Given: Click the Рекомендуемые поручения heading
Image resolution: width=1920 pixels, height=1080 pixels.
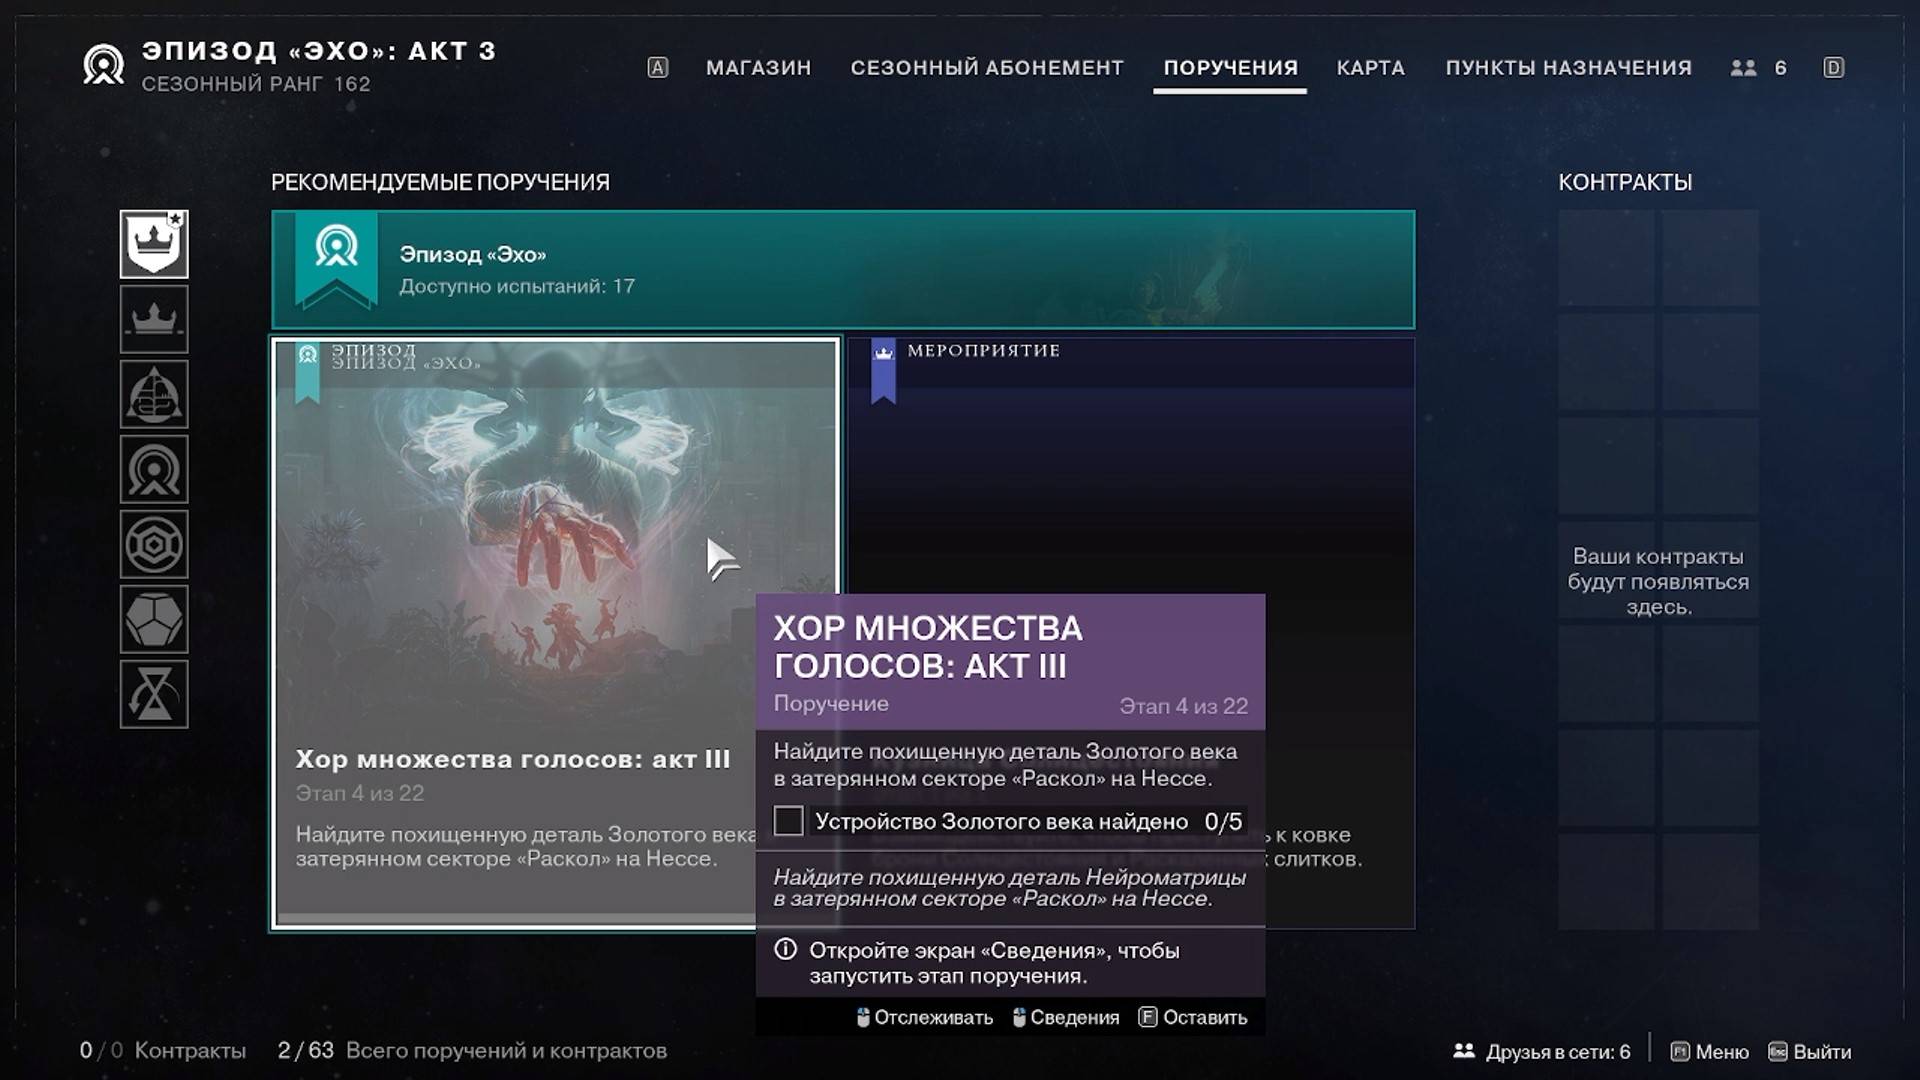Looking at the screenshot, I should point(440,182).
